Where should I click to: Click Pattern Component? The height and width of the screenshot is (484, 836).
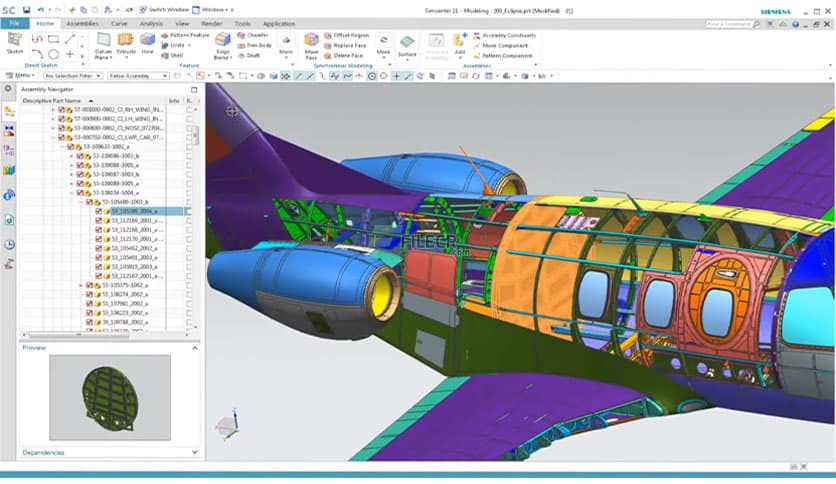click(502, 55)
